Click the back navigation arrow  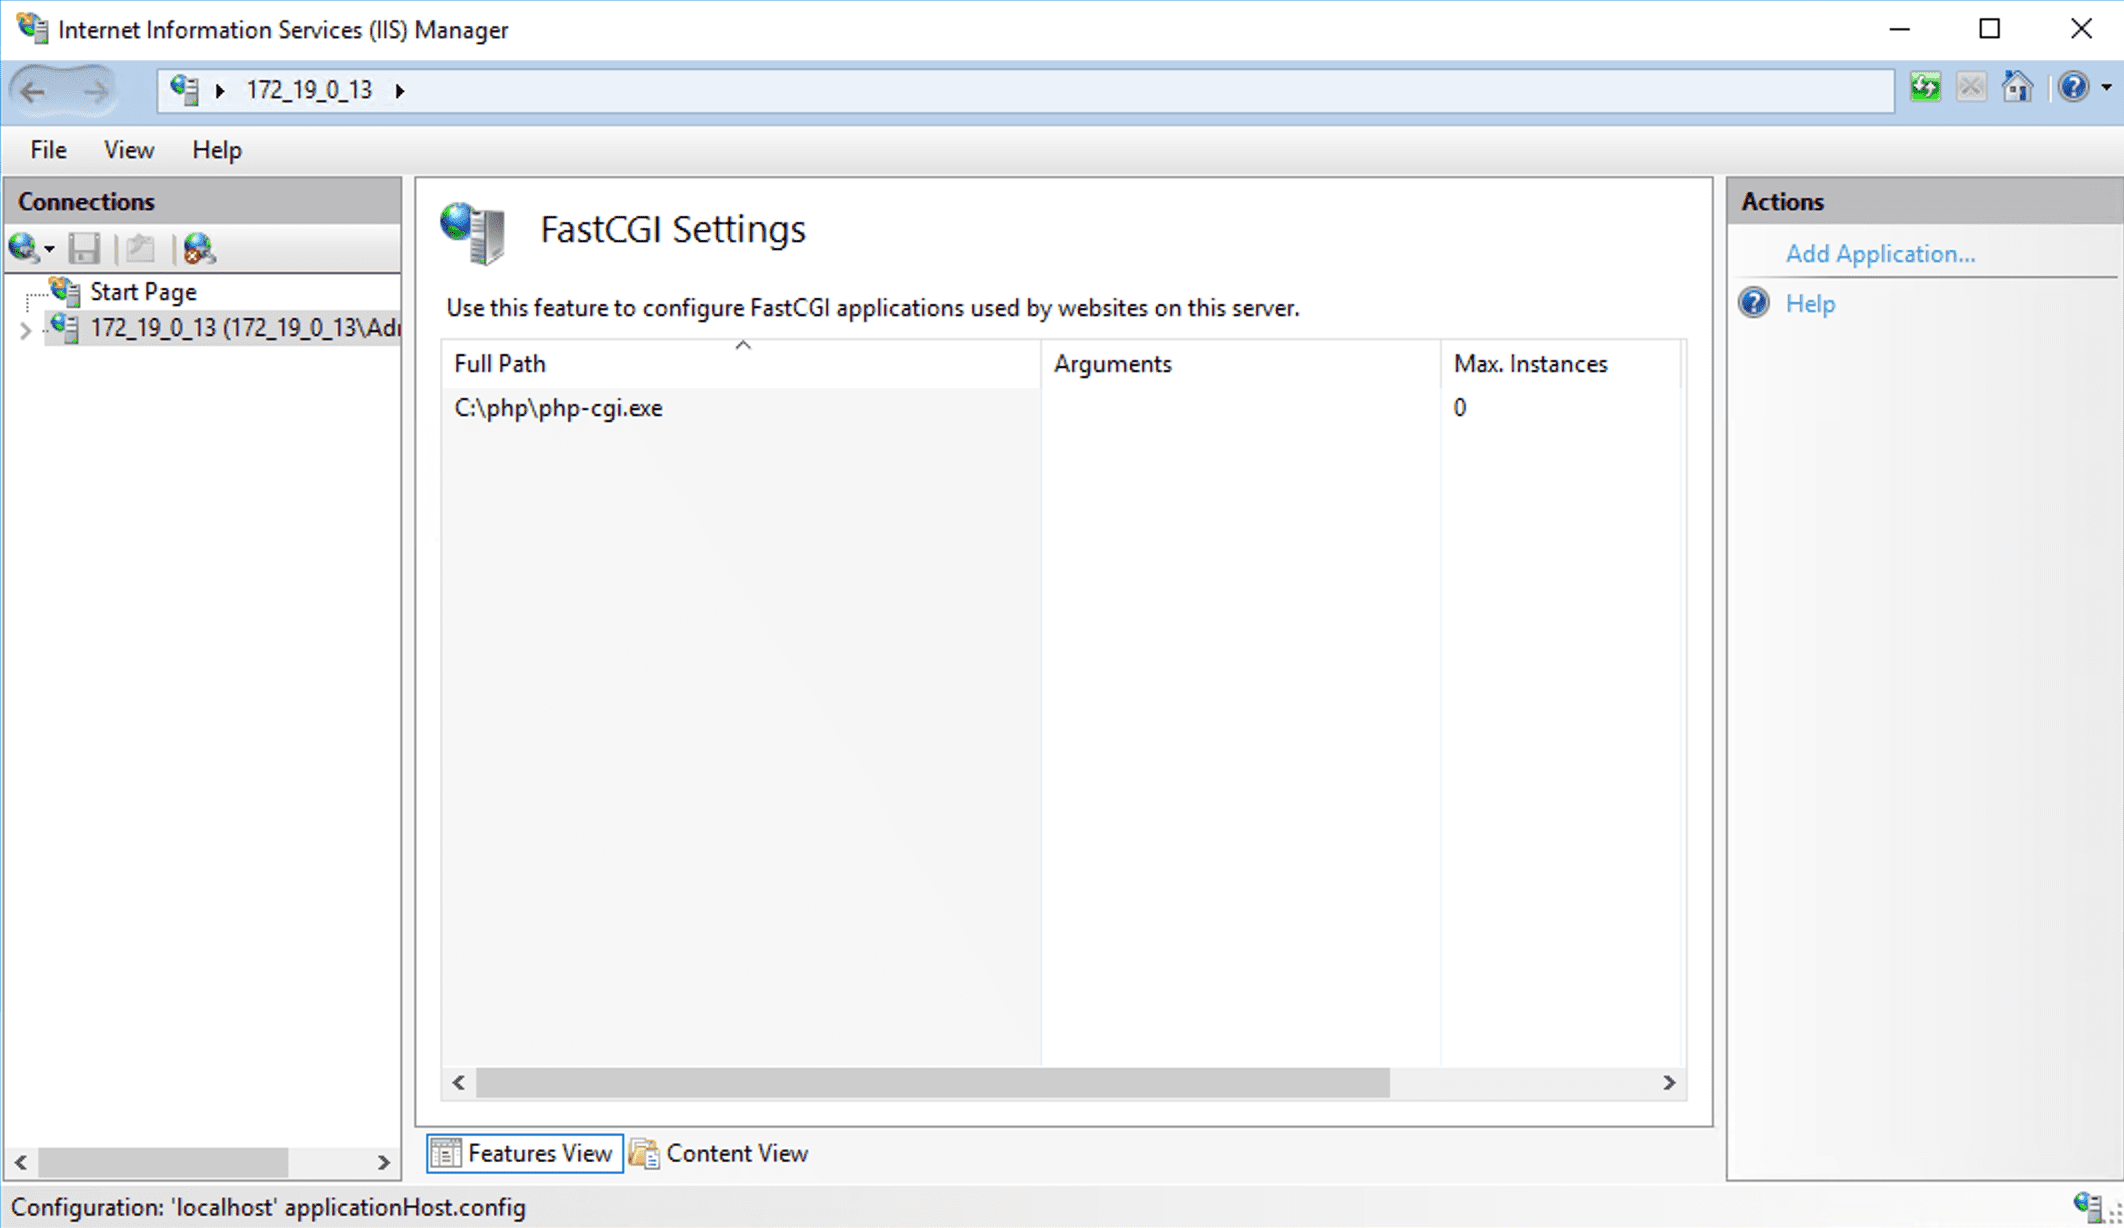33,91
